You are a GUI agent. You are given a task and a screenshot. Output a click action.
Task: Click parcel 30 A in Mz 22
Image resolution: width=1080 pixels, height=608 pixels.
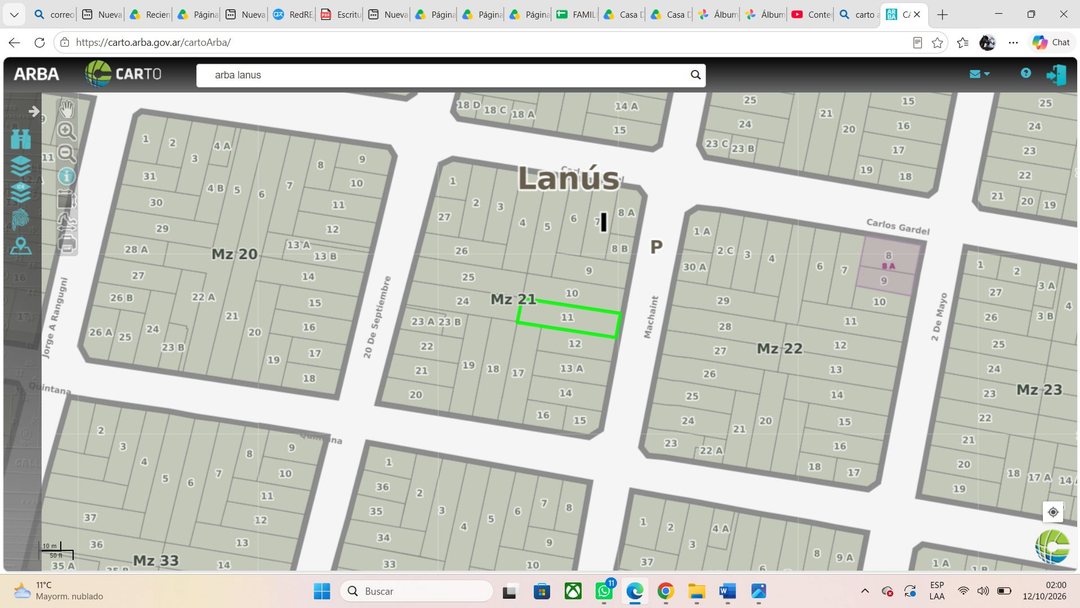click(694, 266)
